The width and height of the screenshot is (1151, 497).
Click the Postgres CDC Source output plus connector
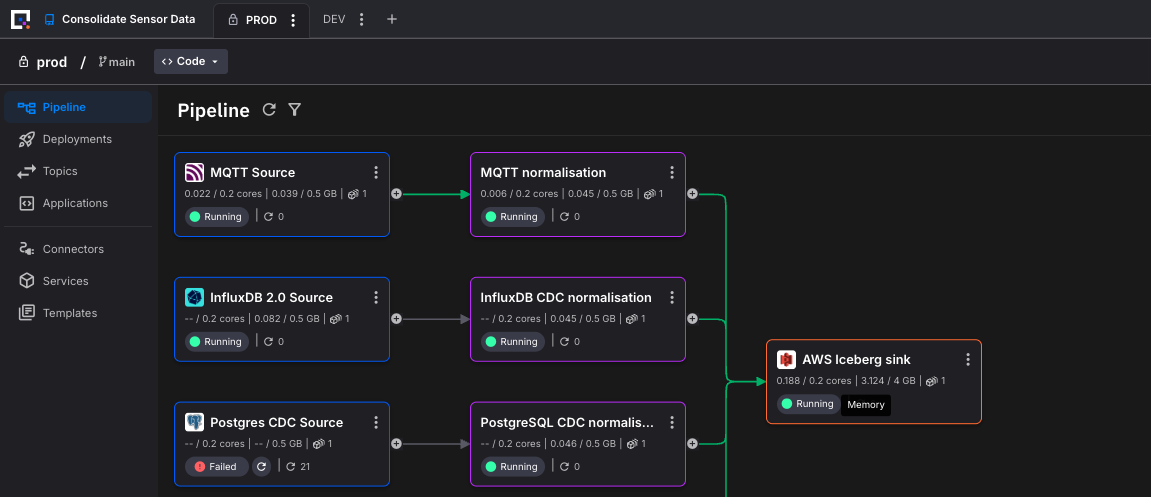coord(396,443)
